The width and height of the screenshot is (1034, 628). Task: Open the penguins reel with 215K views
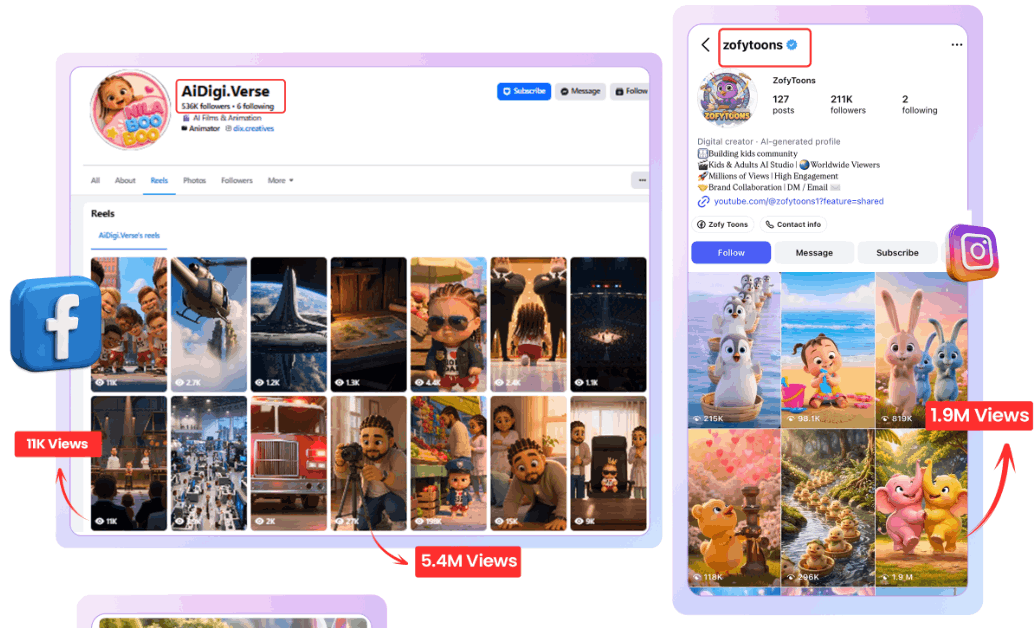[734, 350]
